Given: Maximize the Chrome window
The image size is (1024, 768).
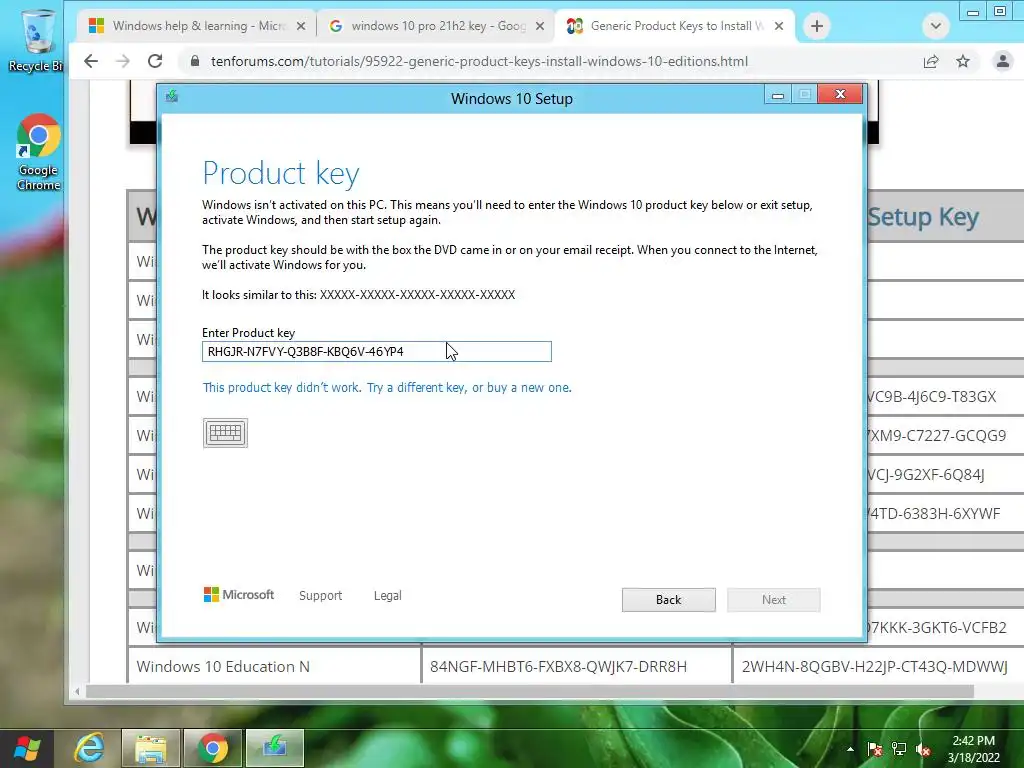Looking at the screenshot, I should coord(999,11).
